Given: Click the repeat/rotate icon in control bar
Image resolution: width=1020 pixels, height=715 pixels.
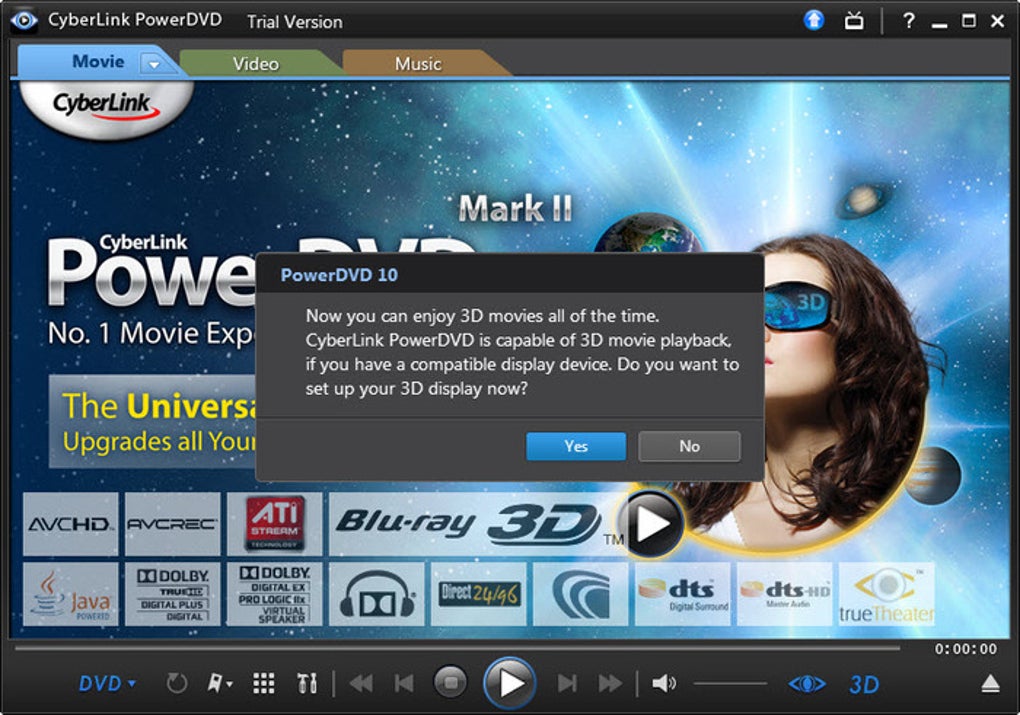Looking at the screenshot, I should pos(177,684).
